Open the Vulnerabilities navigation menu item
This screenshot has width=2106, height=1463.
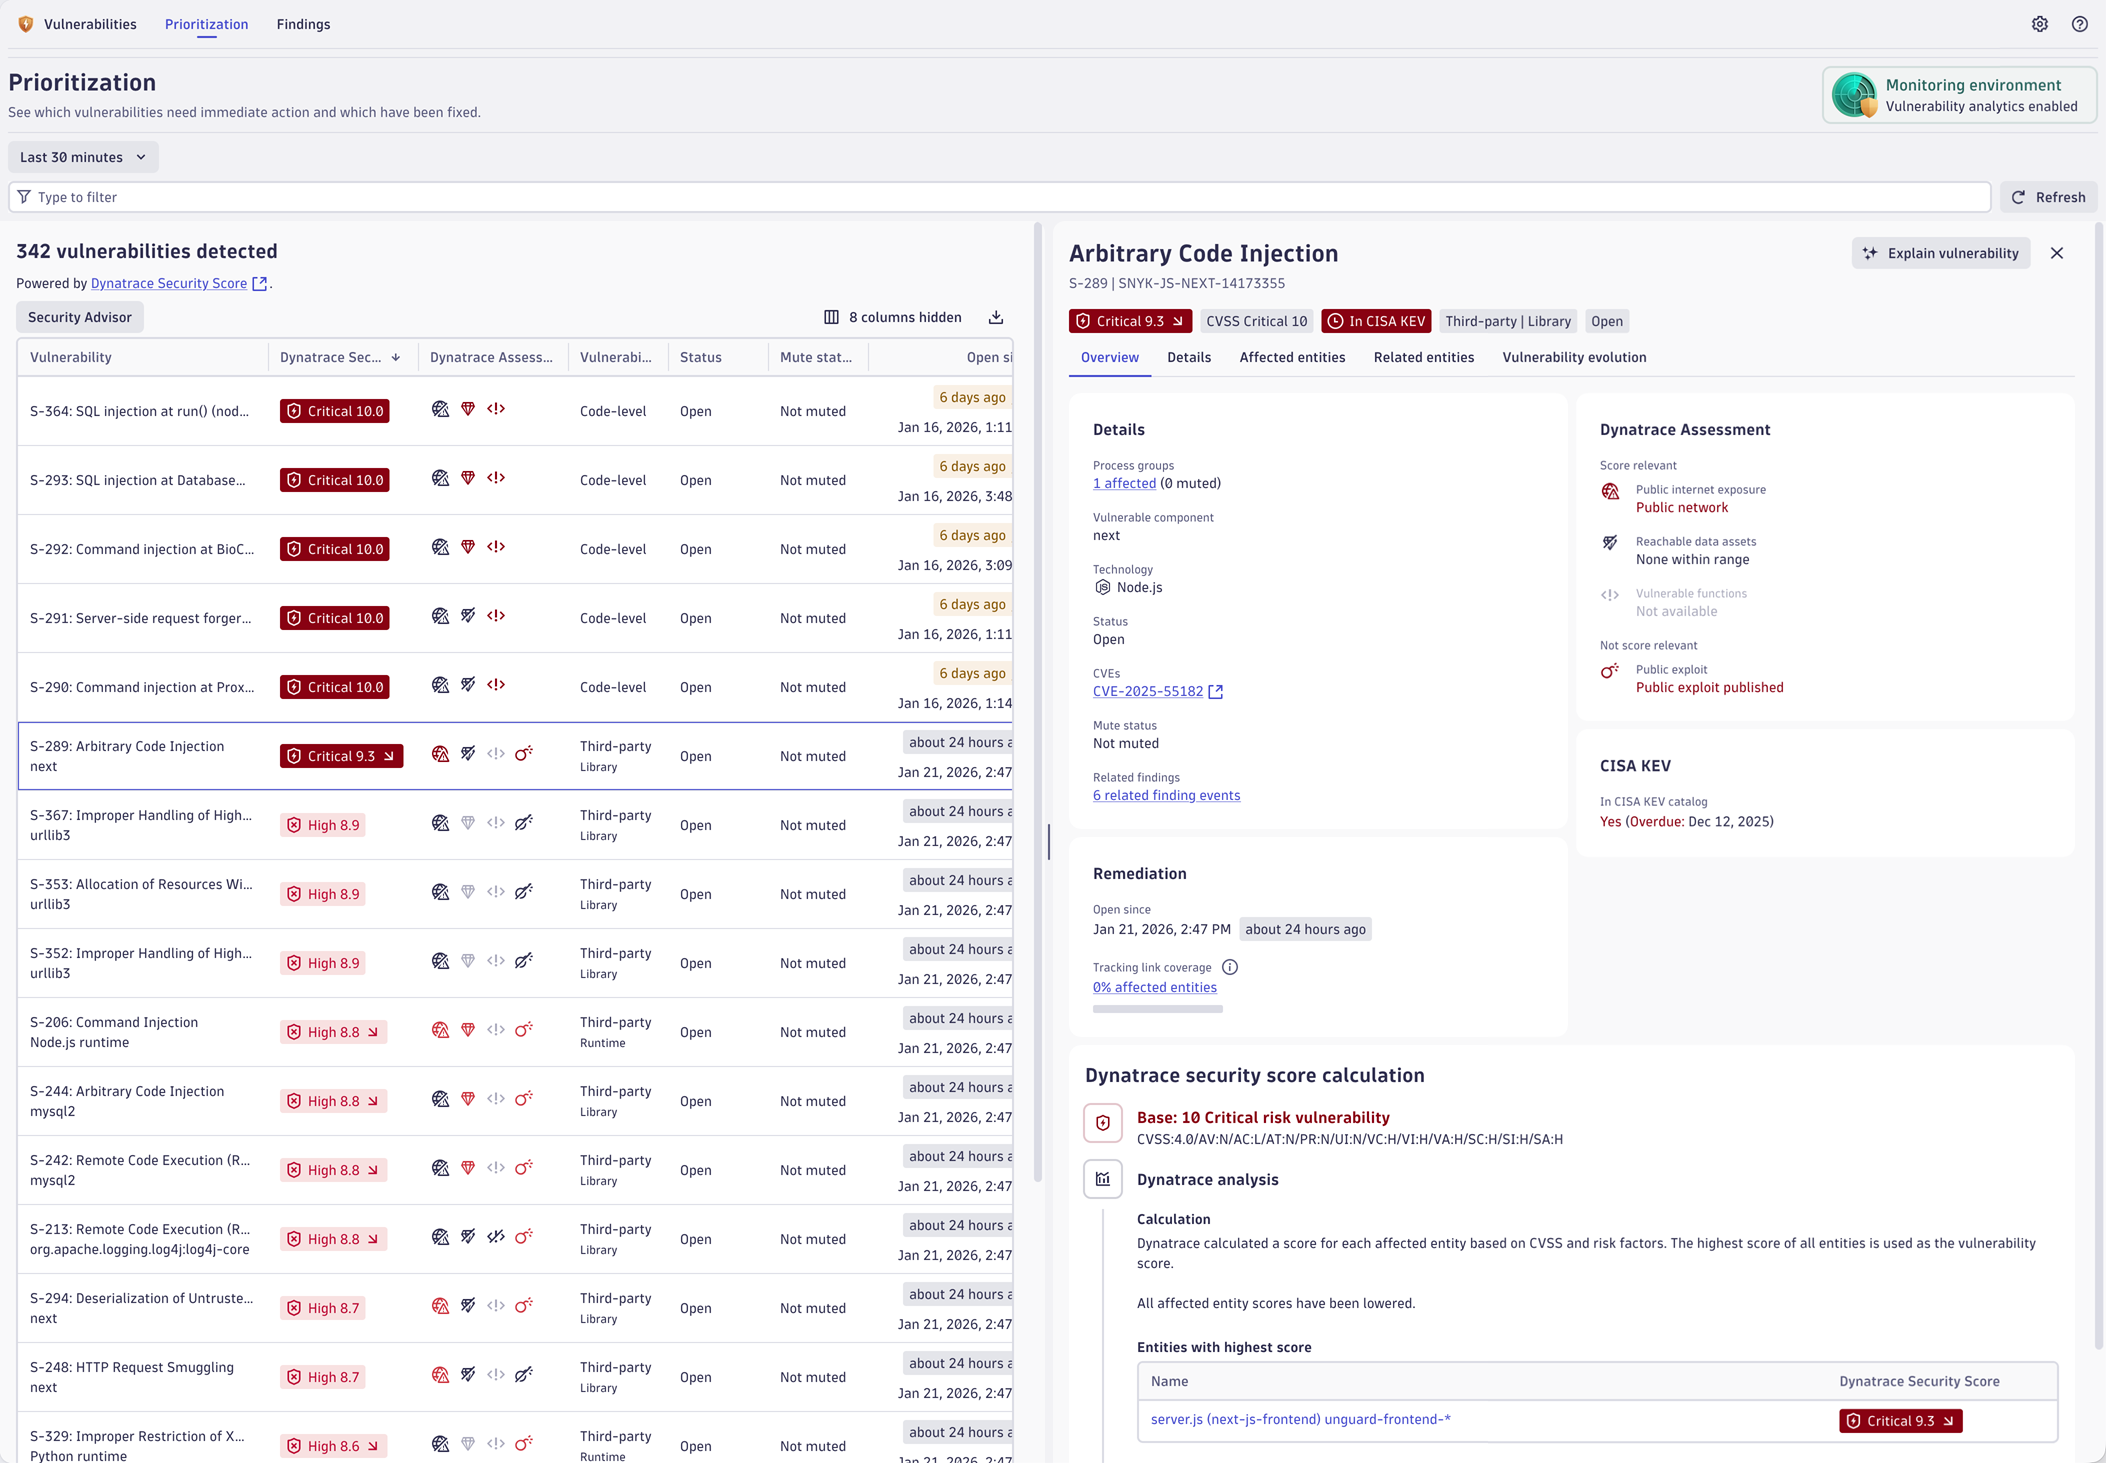[90, 24]
